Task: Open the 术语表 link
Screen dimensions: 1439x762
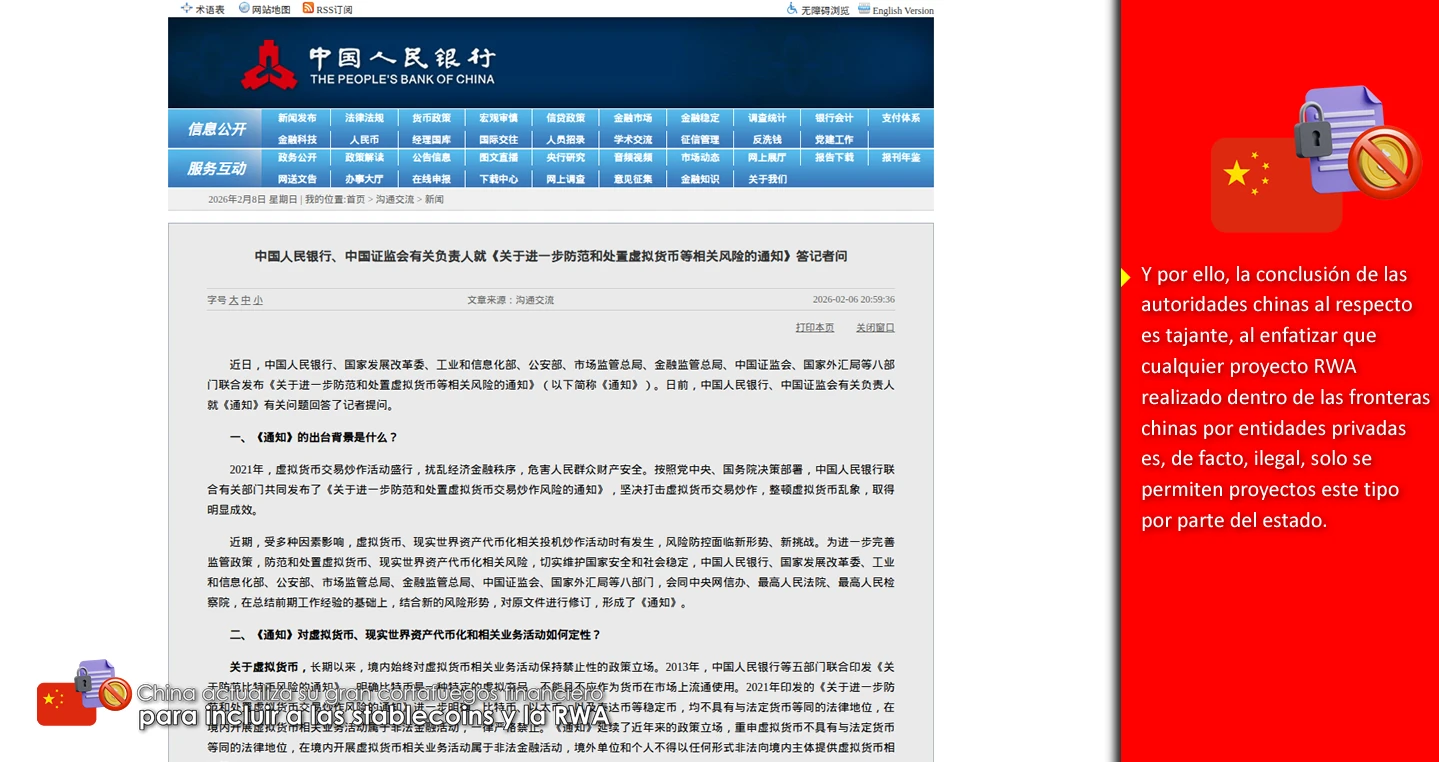Action: pyautogui.click(x=210, y=10)
